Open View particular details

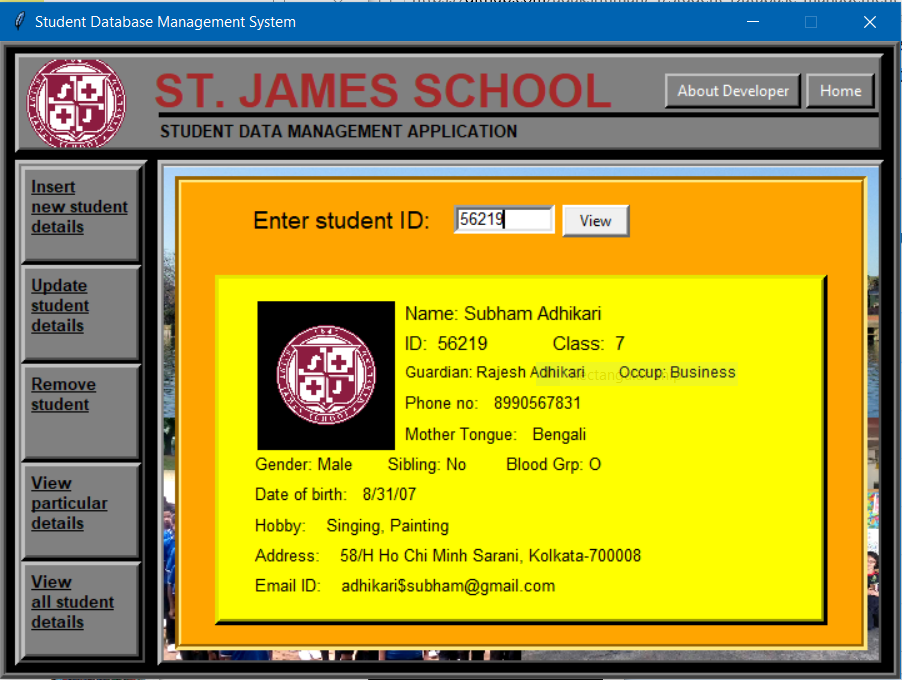(81, 510)
